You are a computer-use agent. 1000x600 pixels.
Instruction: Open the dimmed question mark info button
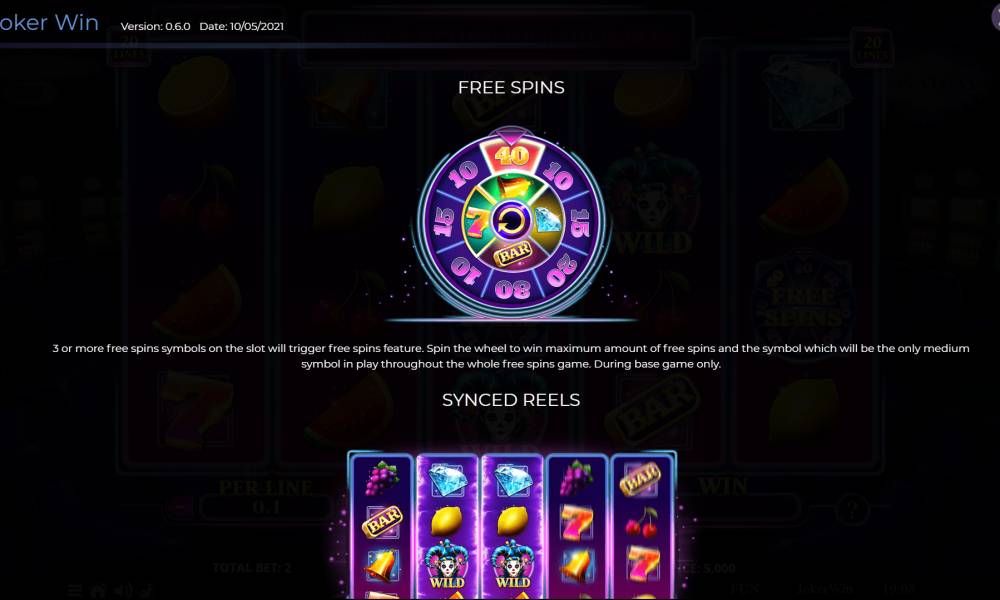click(853, 509)
